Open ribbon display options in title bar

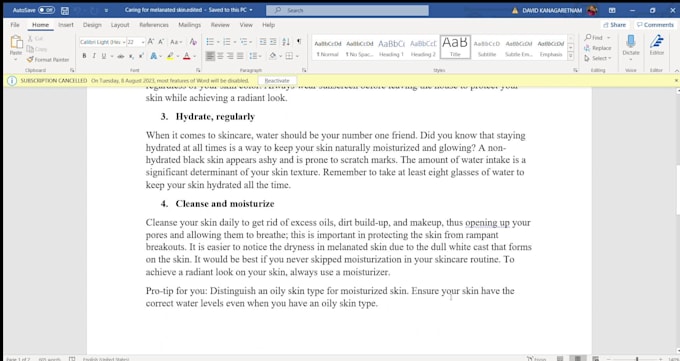tap(612, 10)
